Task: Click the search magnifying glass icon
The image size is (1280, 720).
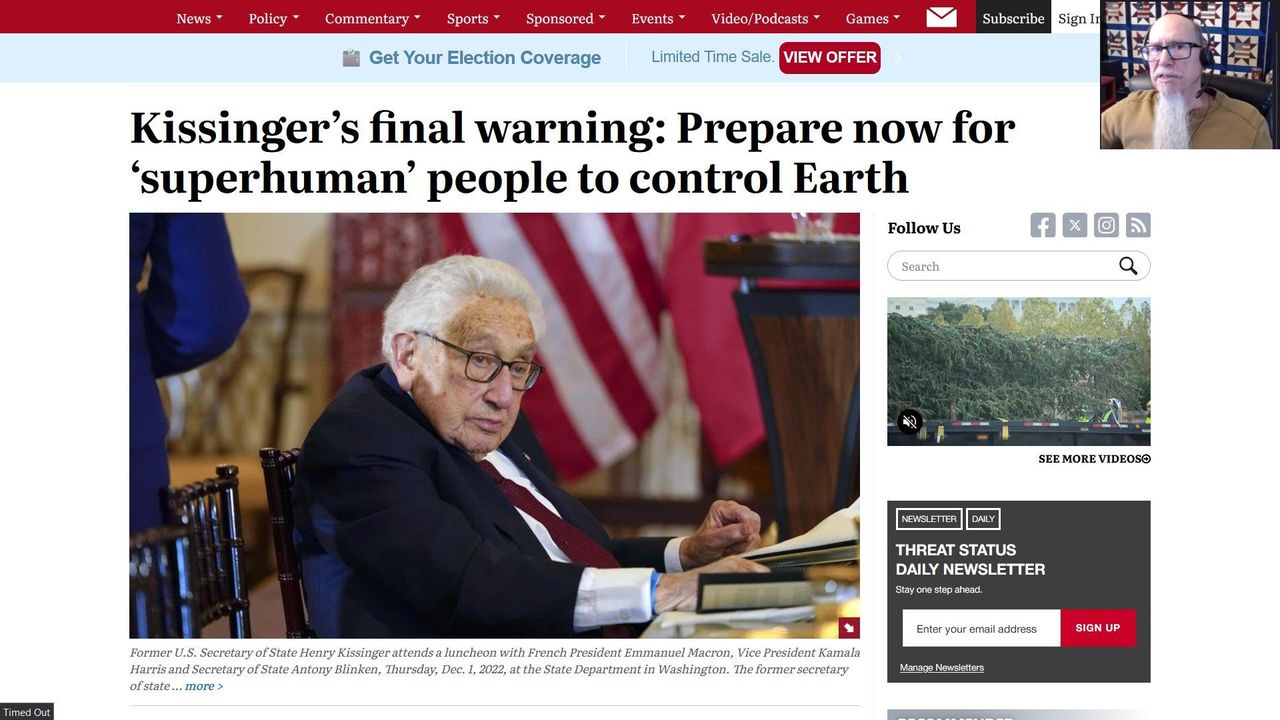Action: click(x=1128, y=266)
